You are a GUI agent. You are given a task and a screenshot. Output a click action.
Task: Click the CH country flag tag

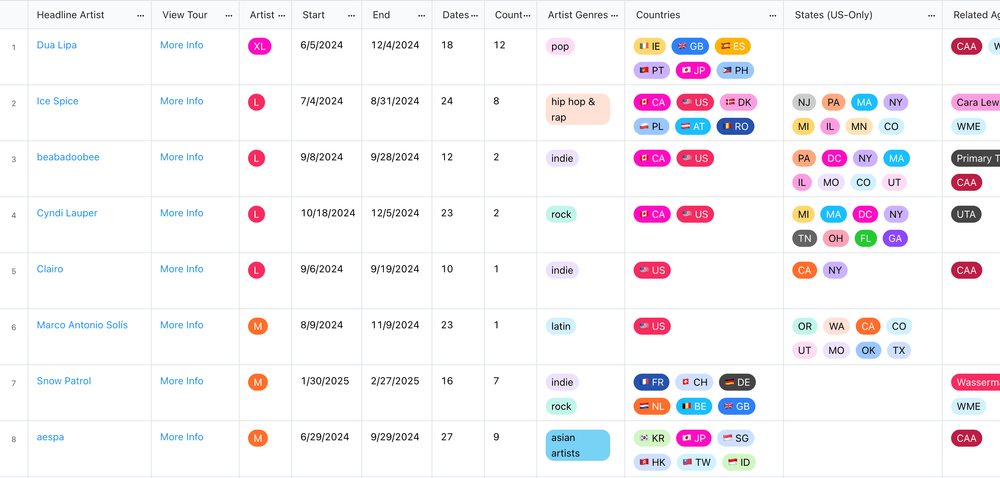click(x=694, y=383)
